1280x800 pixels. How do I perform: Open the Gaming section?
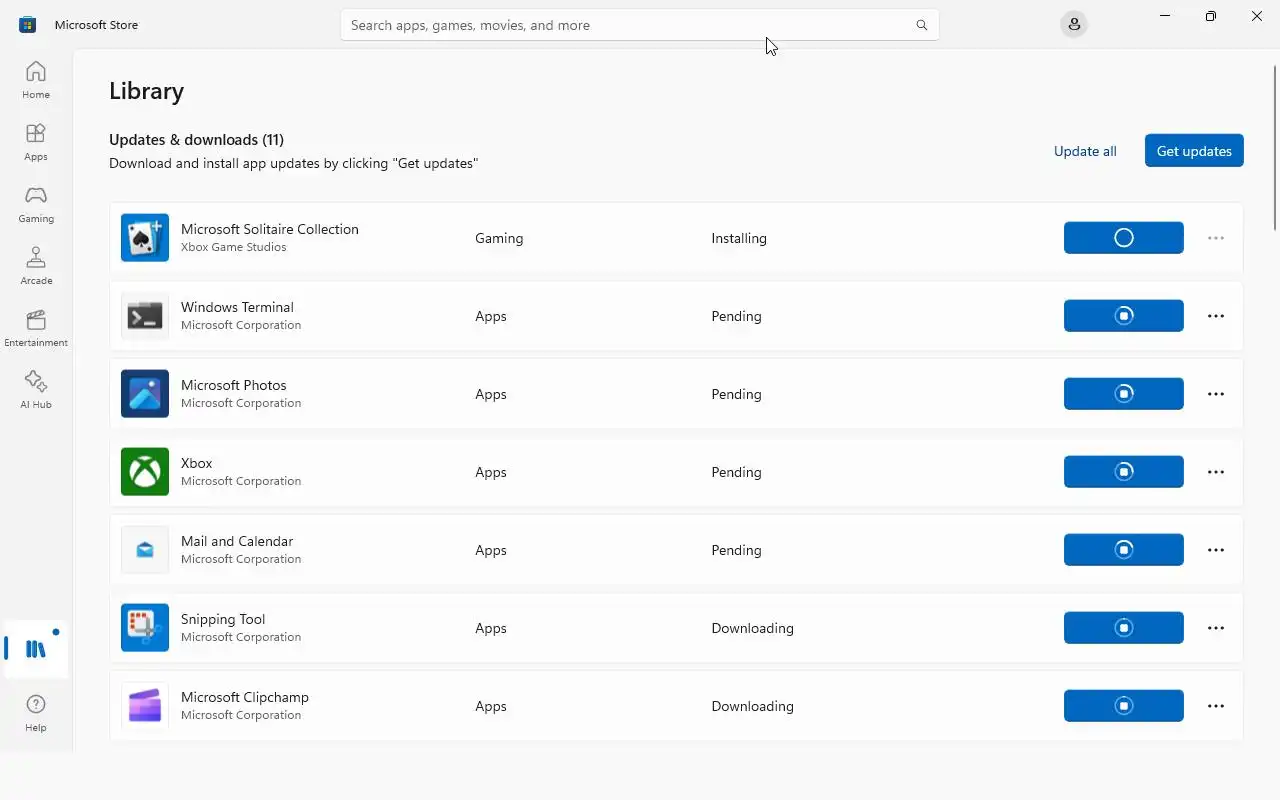(36, 204)
